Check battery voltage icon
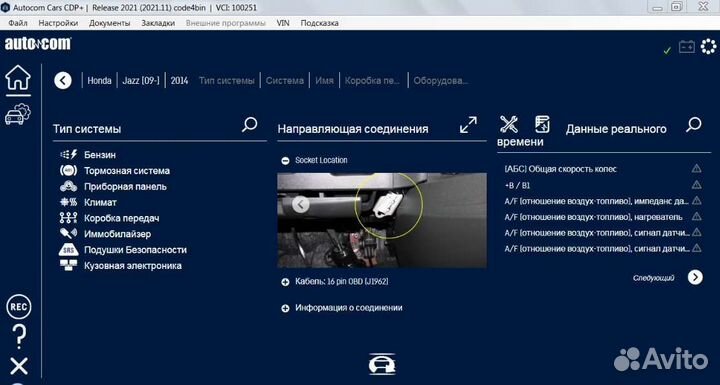 [687, 46]
